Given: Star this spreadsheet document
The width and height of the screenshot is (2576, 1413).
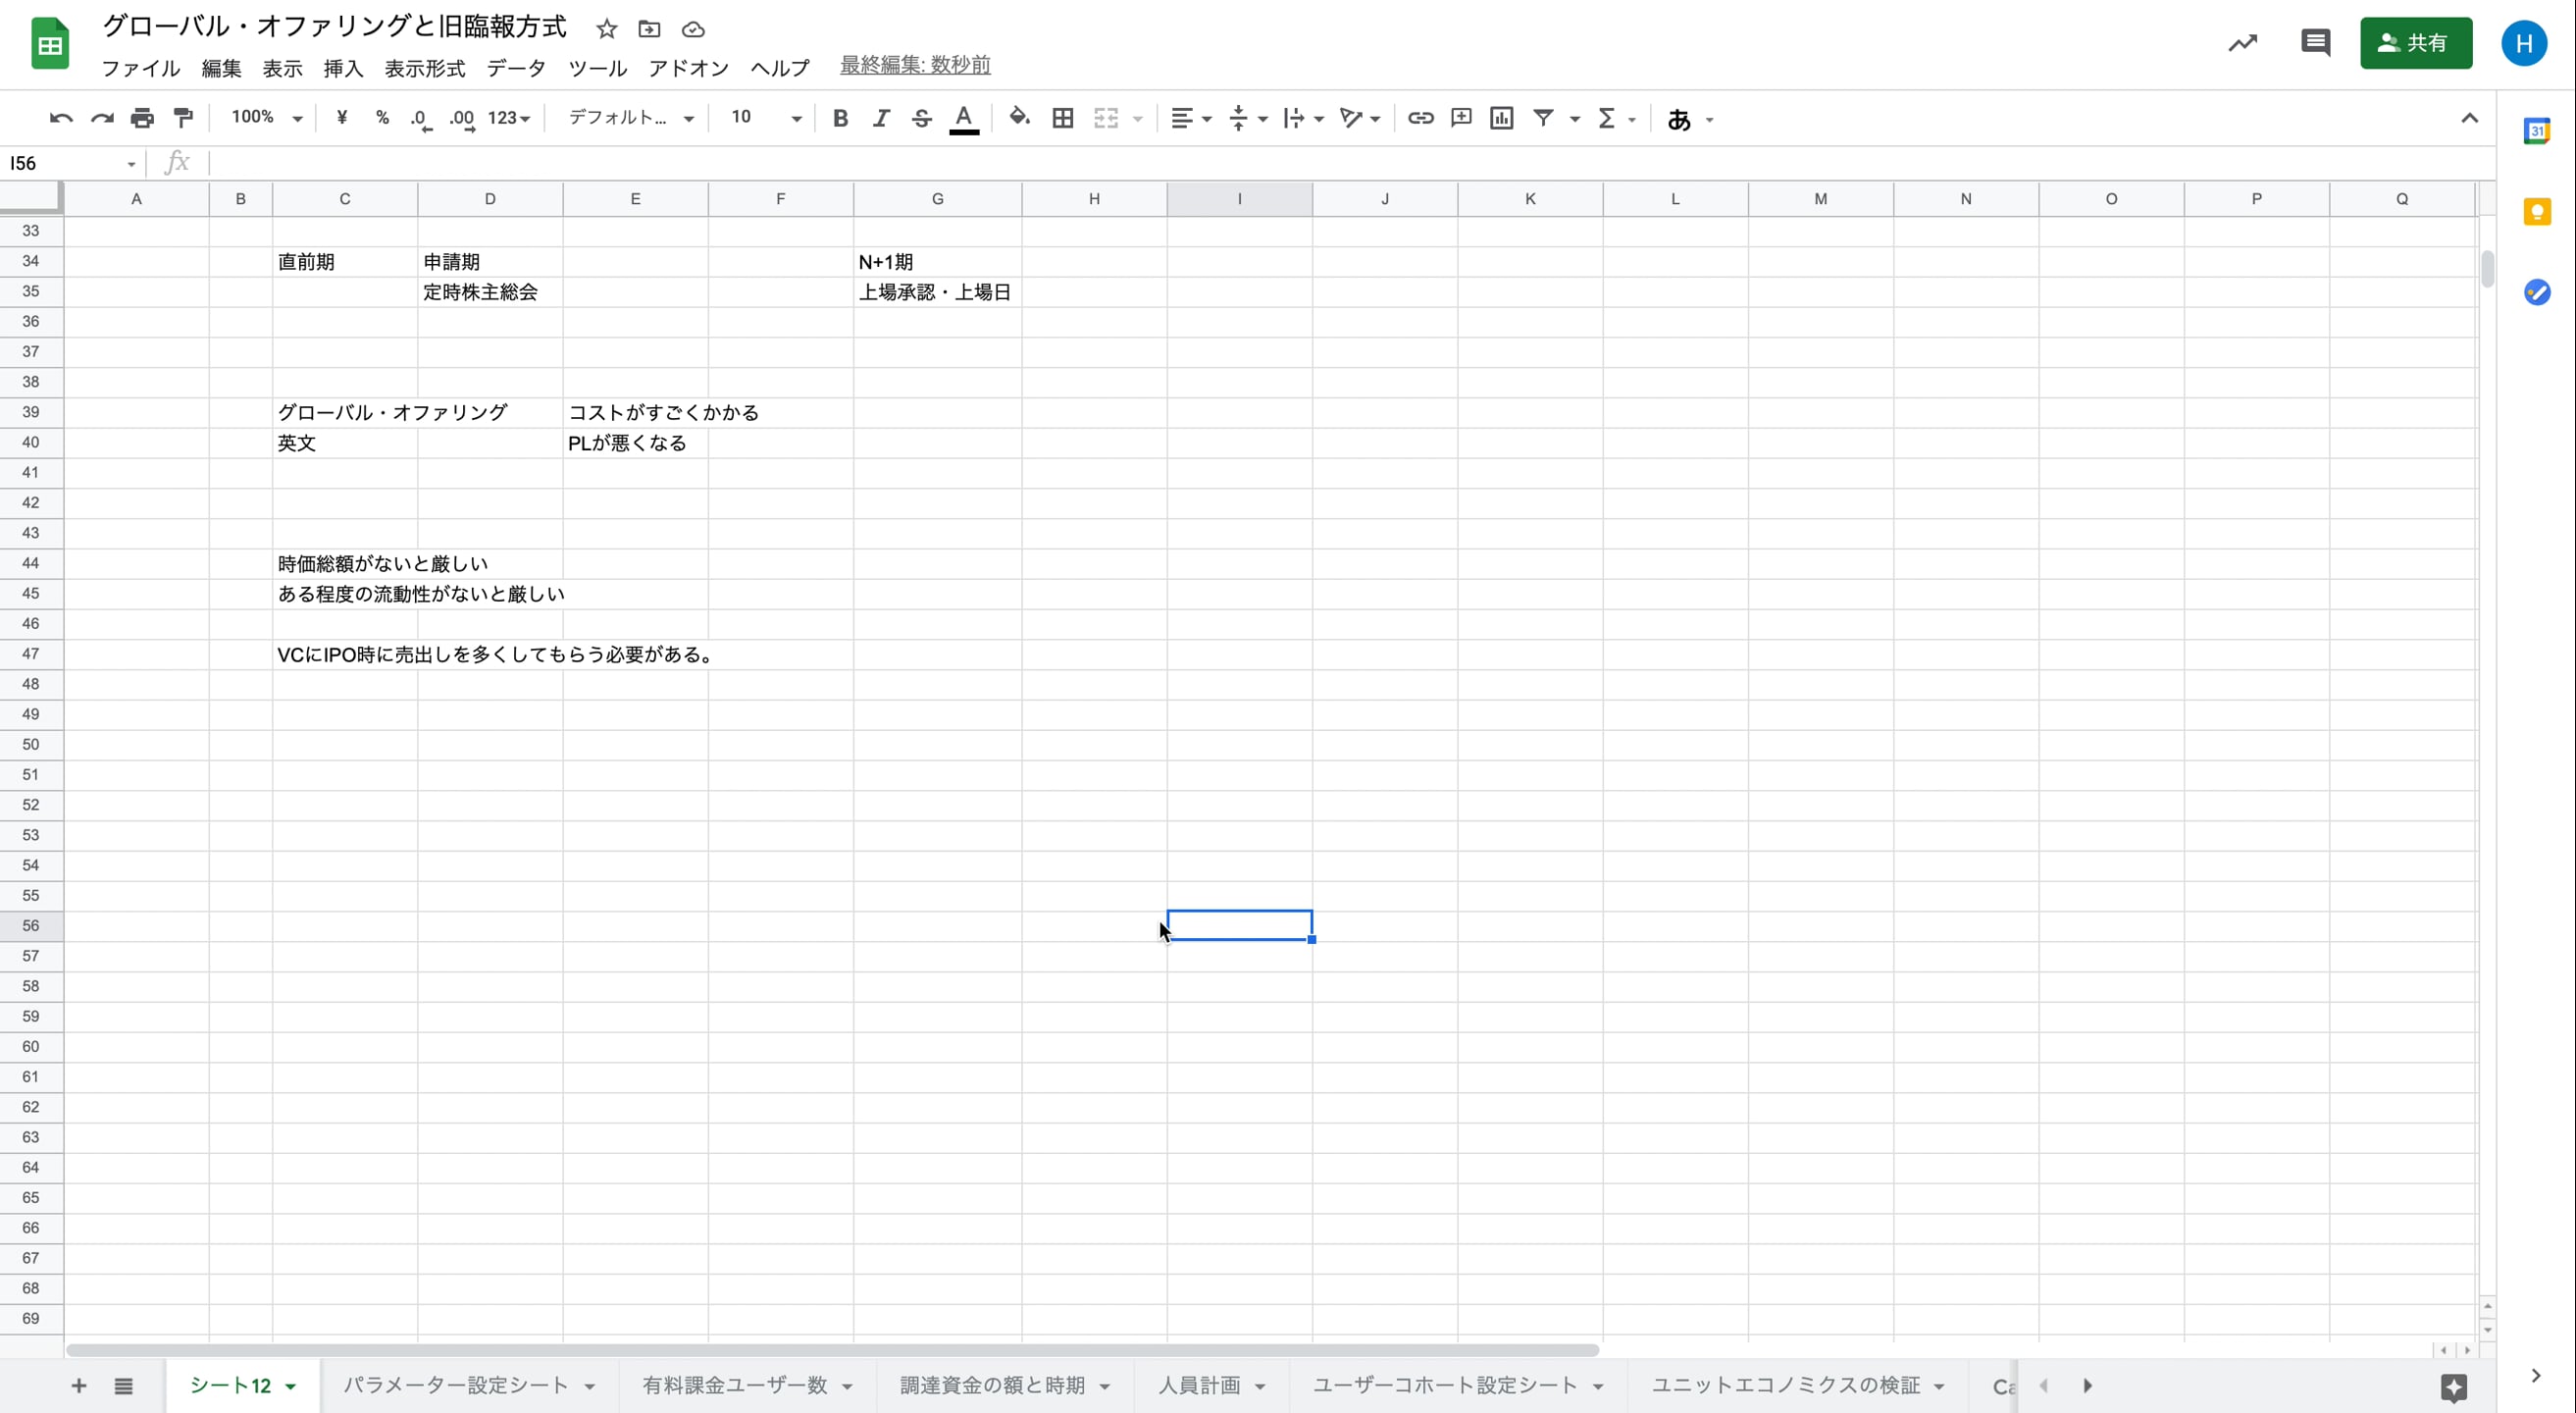Looking at the screenshot, I should (607, 29).
